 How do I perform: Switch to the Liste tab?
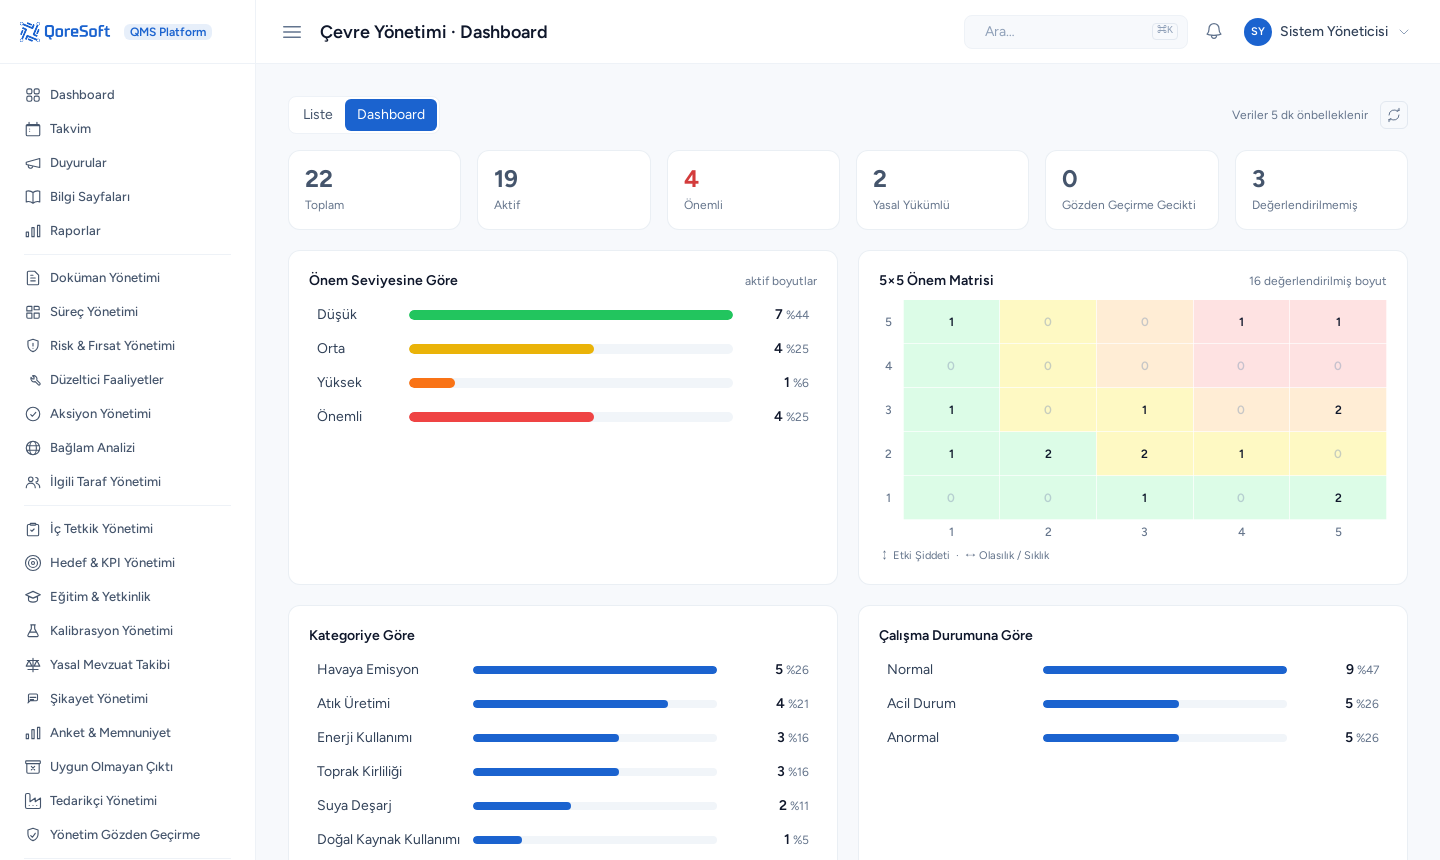pyautogui.click(x=318, y=115)
